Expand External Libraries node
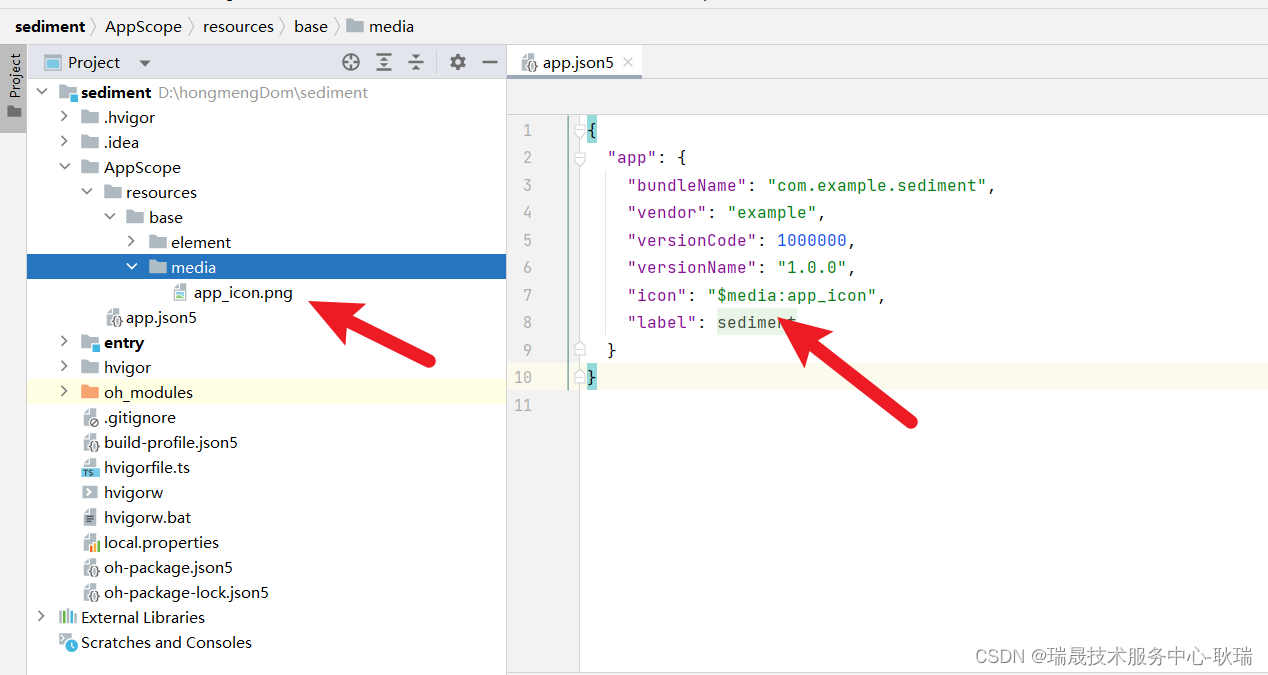Viewport: 1268px width, 675px height. [41, 618]
